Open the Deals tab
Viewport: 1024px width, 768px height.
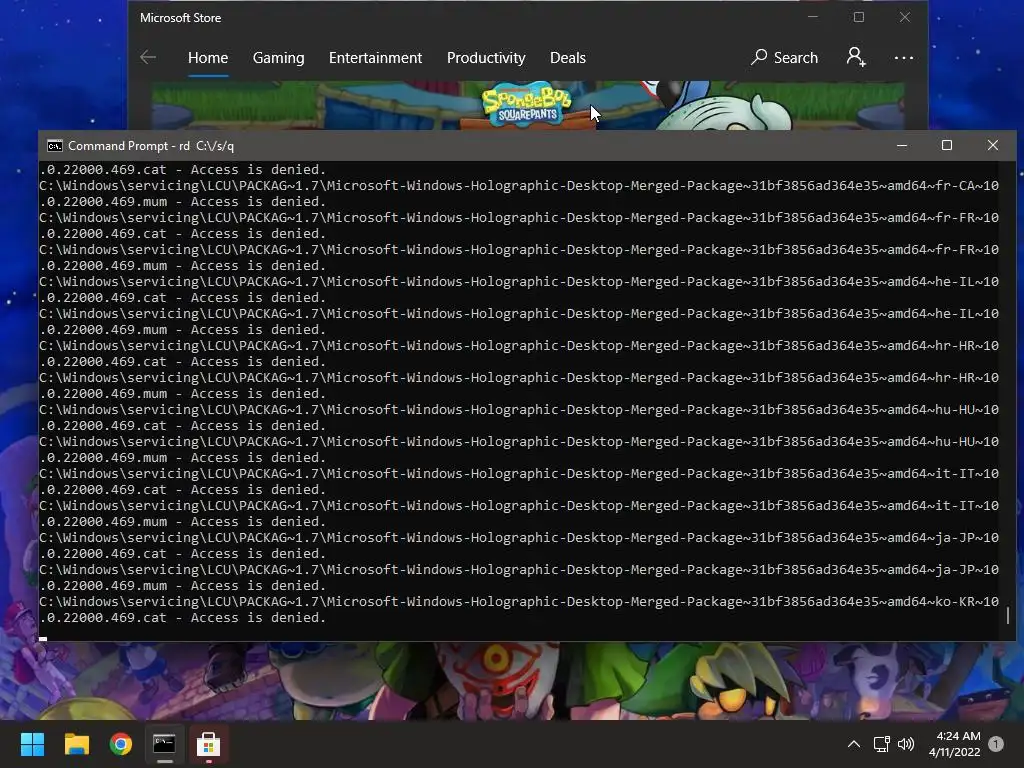pyautogui.click(x=568, y=57)
